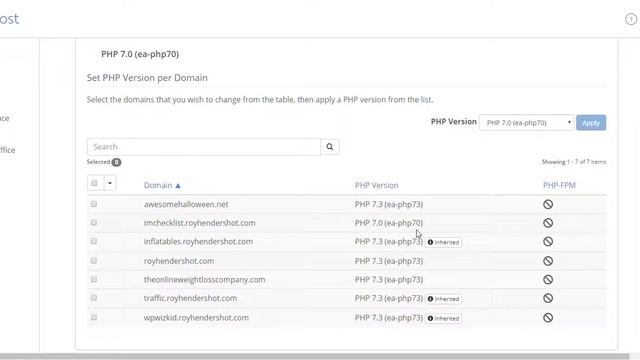Click the search magnifier button
Viewport: 640px width, 360px height.
coord(330,147)
